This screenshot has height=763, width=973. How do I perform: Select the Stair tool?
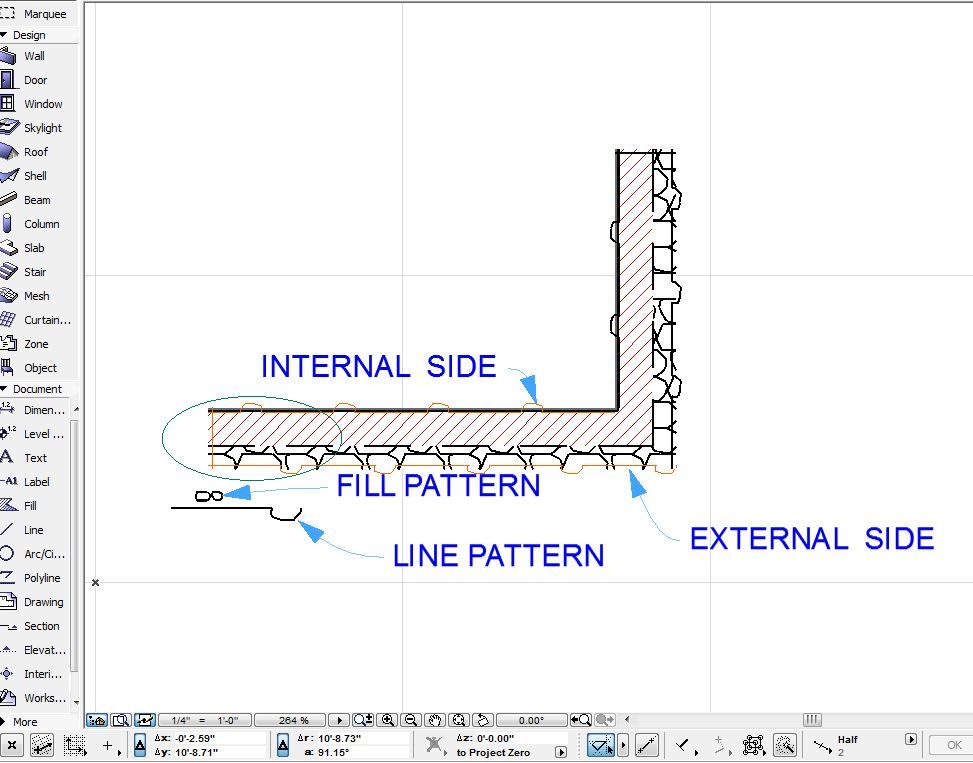point(35,272)
